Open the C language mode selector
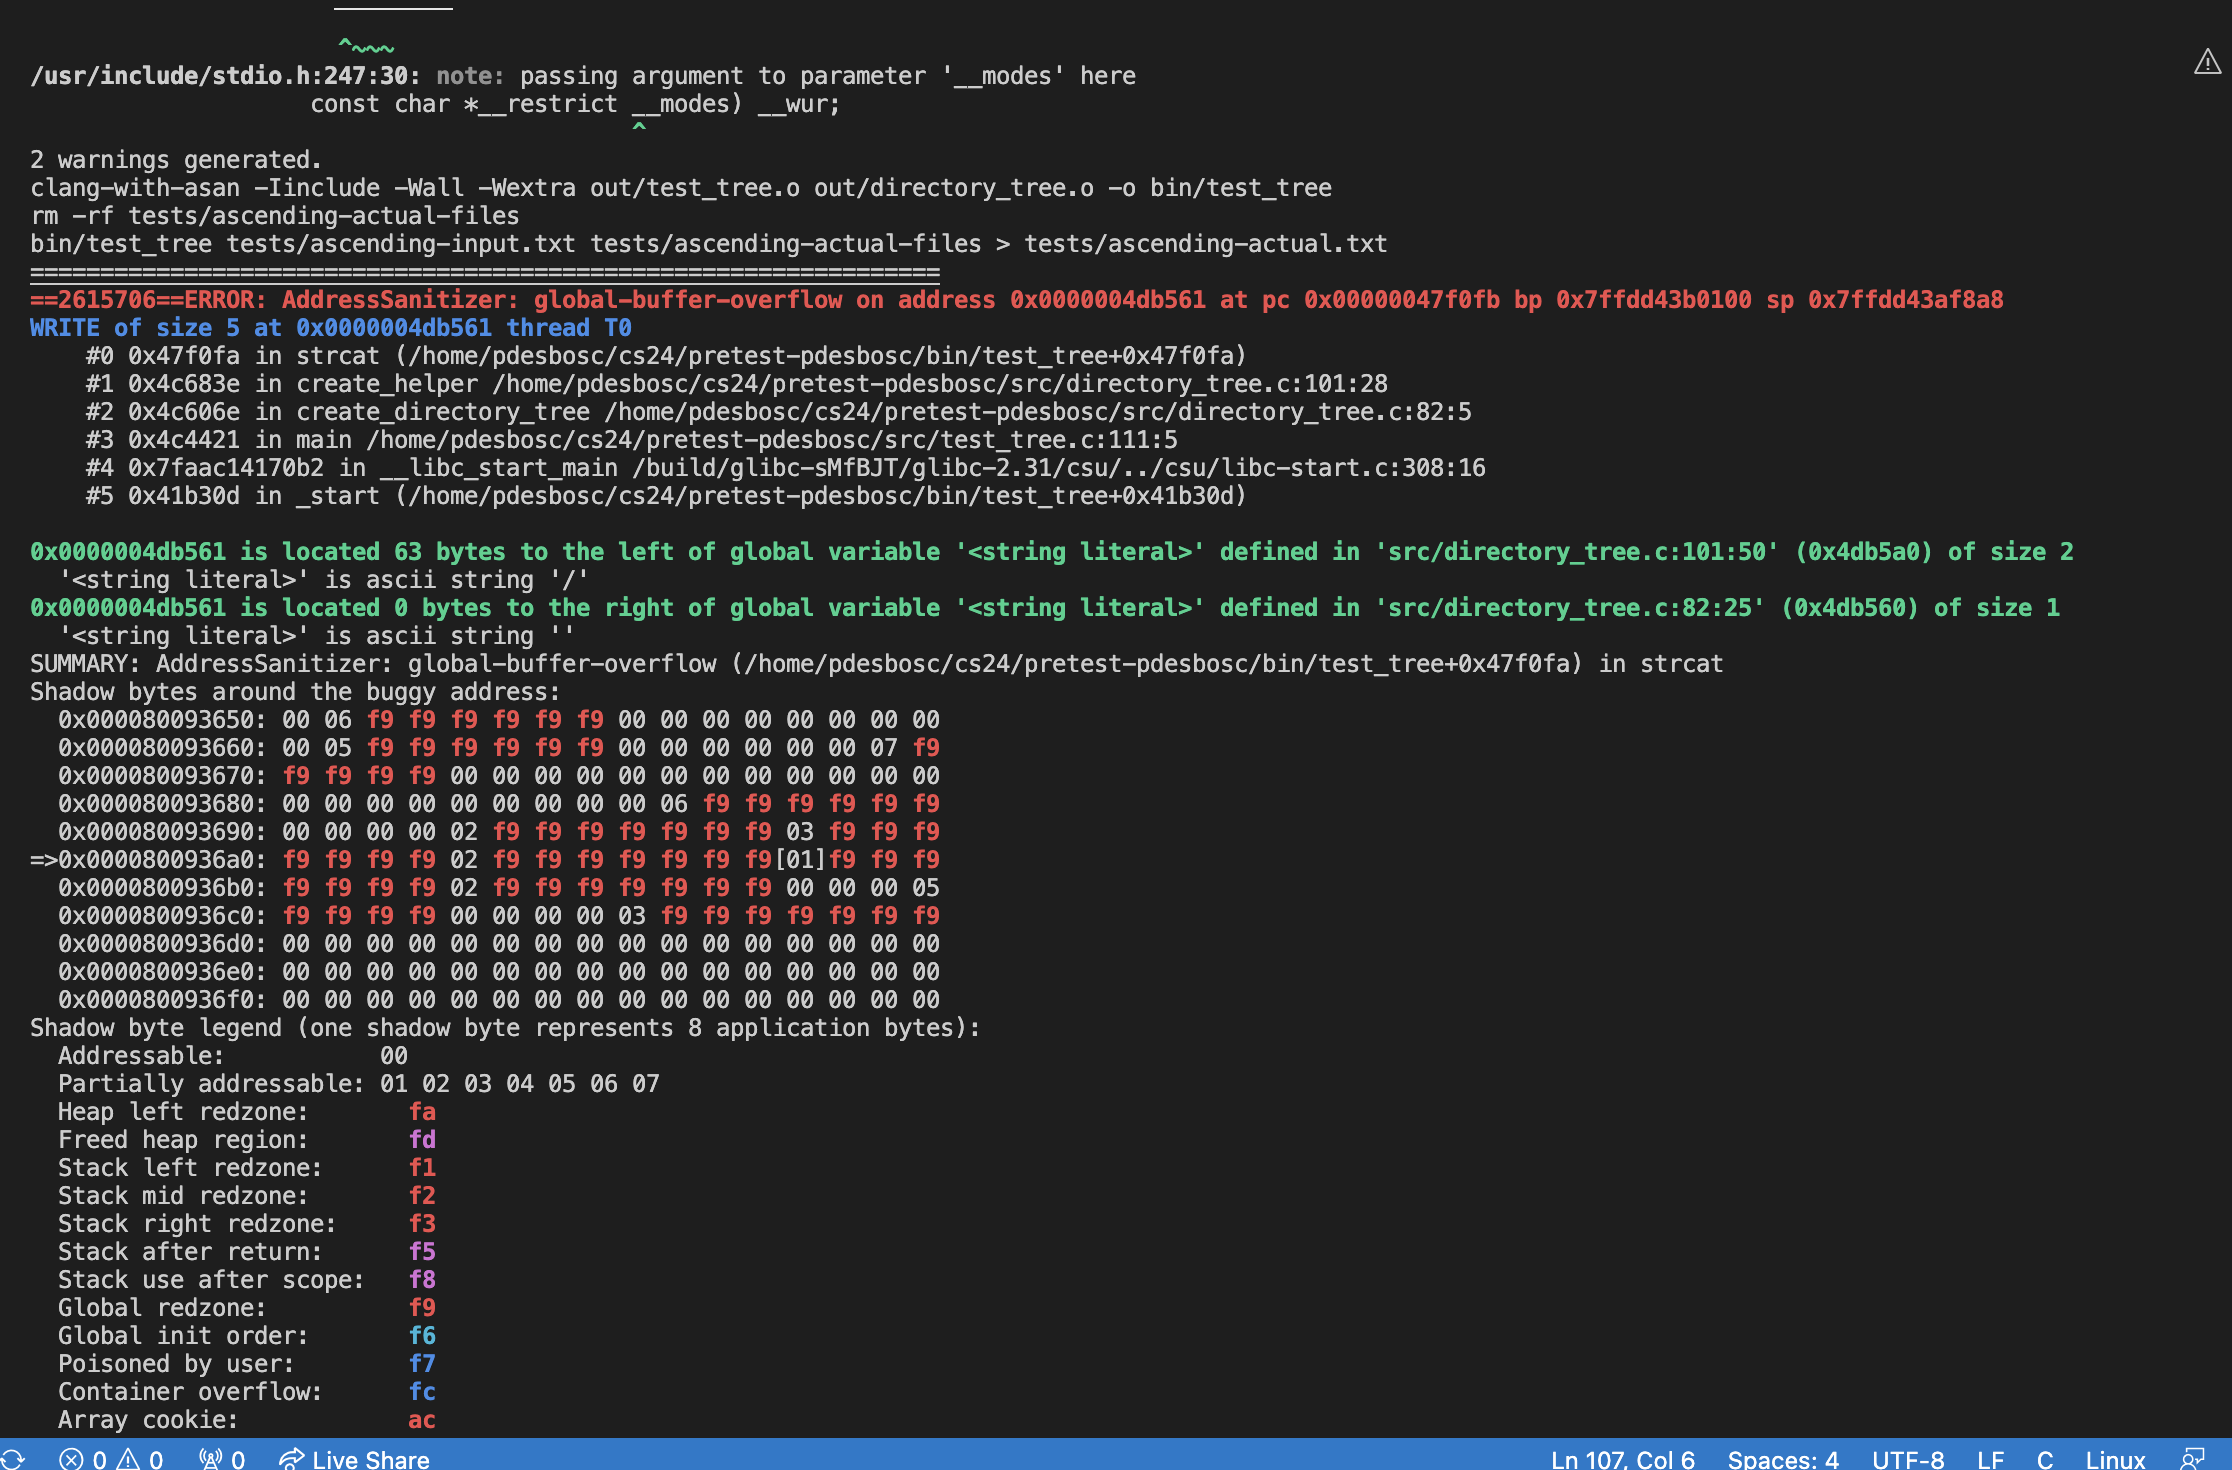The height and width of the screenshot is (1470, 2232). (x=2045, y=1459)
